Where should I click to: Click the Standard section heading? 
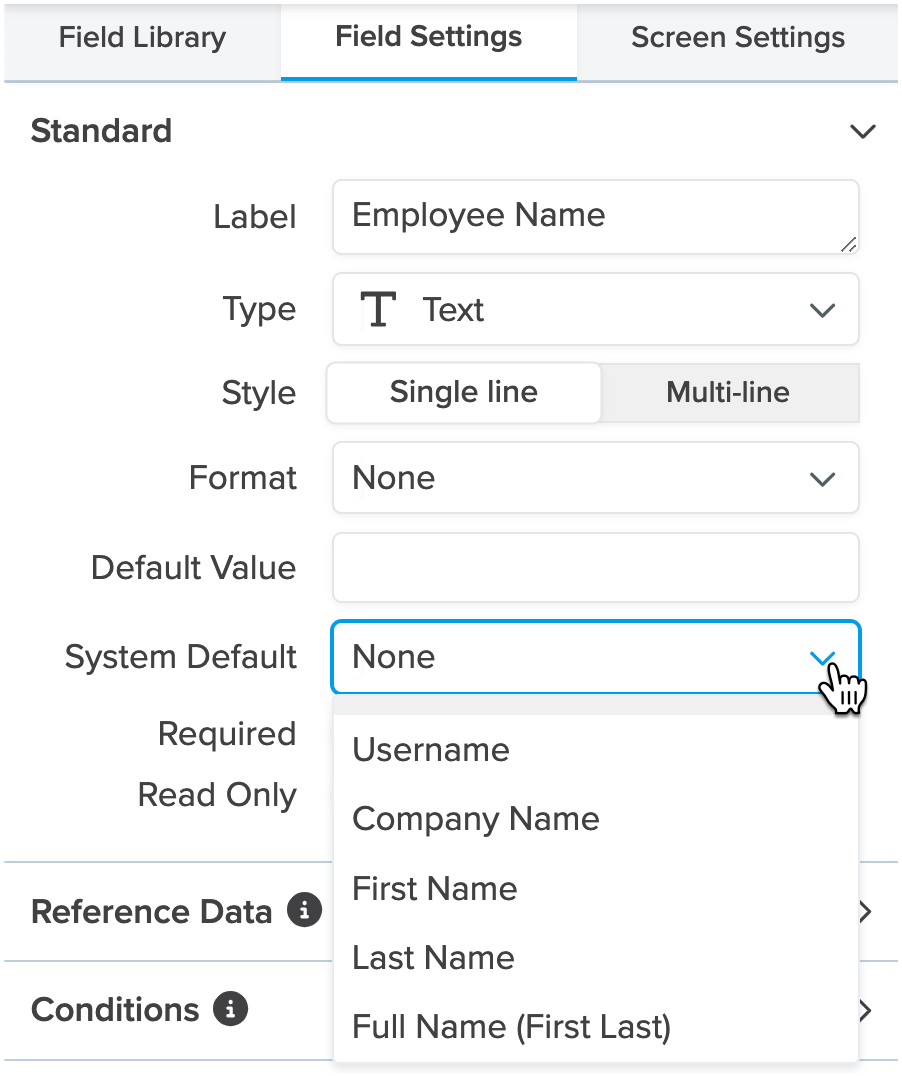(x=102, y=131)
